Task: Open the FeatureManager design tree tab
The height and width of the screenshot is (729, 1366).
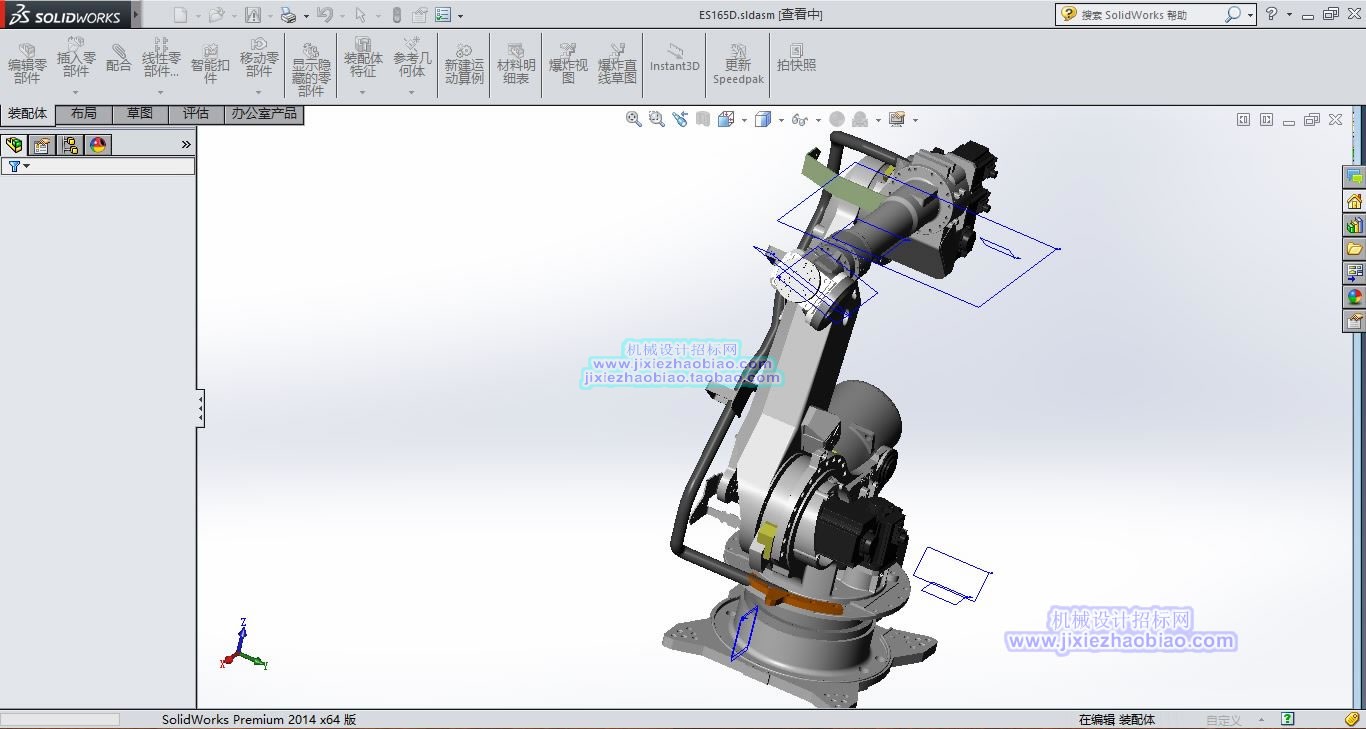Action: tap(14, 145)
